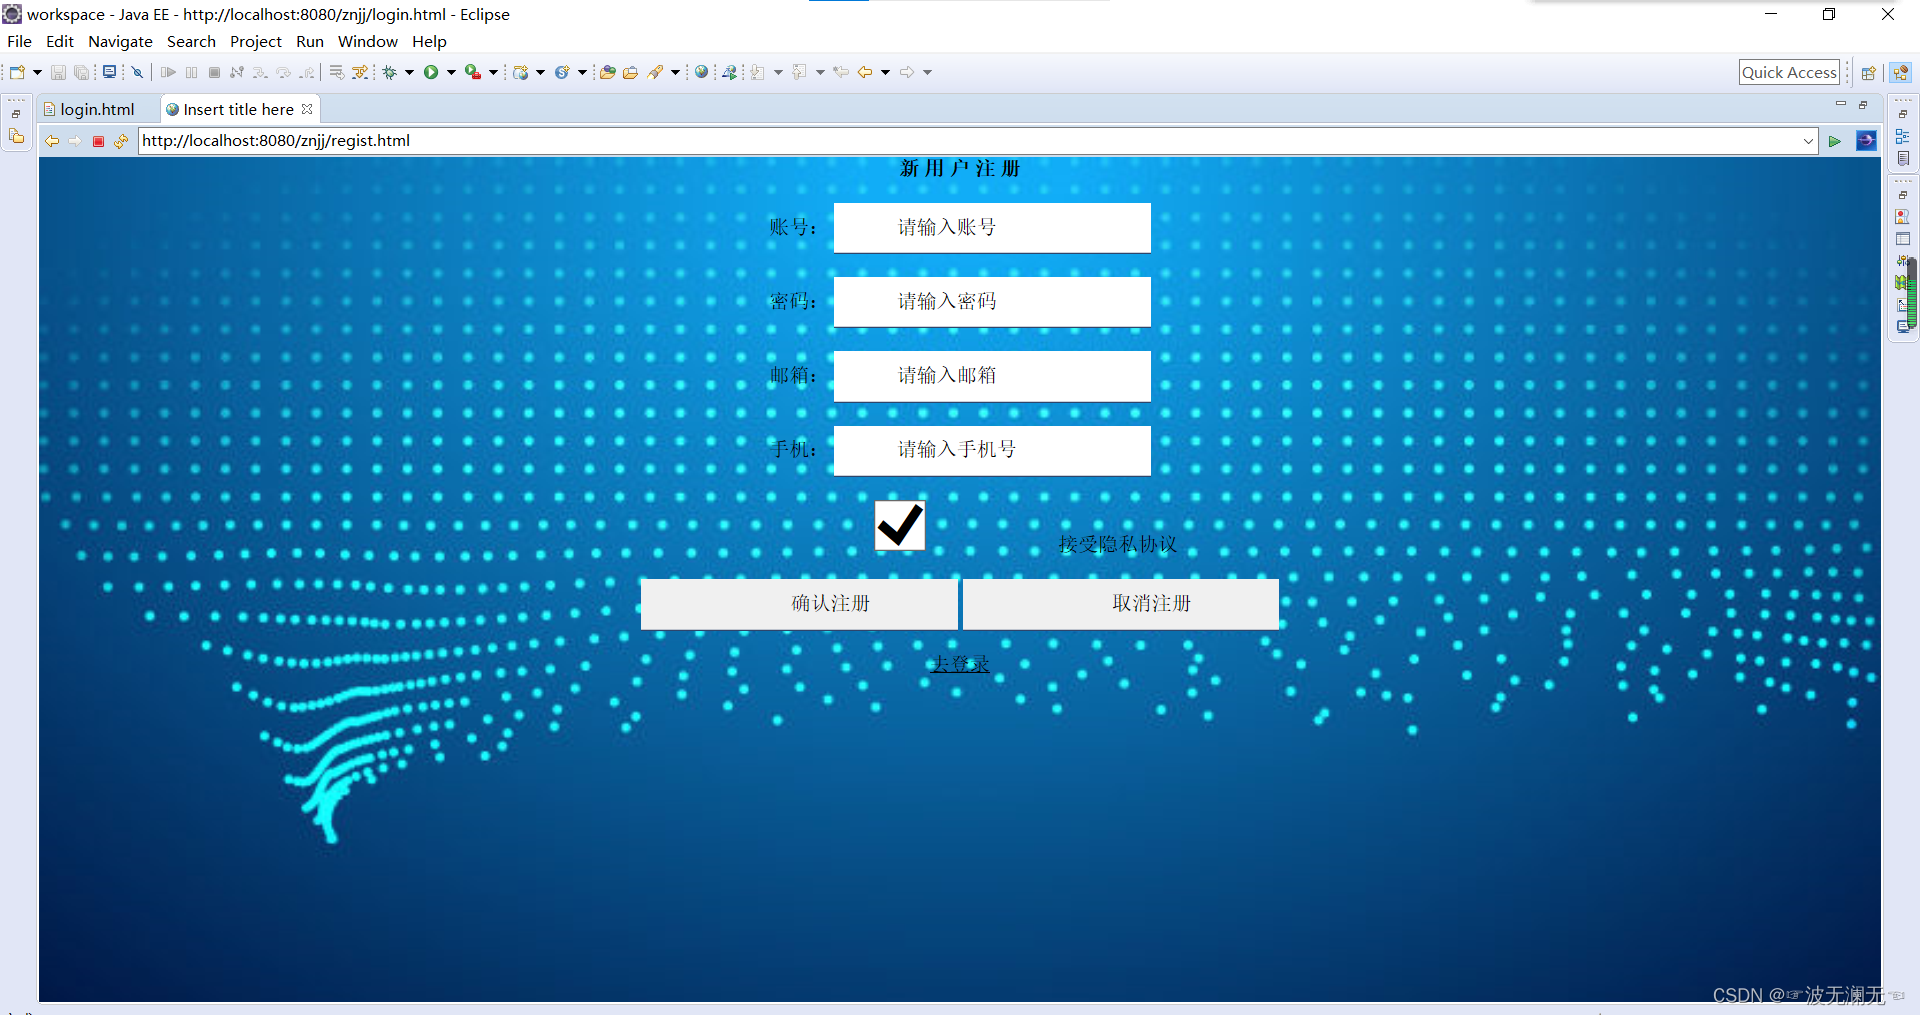Launch page in external browser

1866,141
